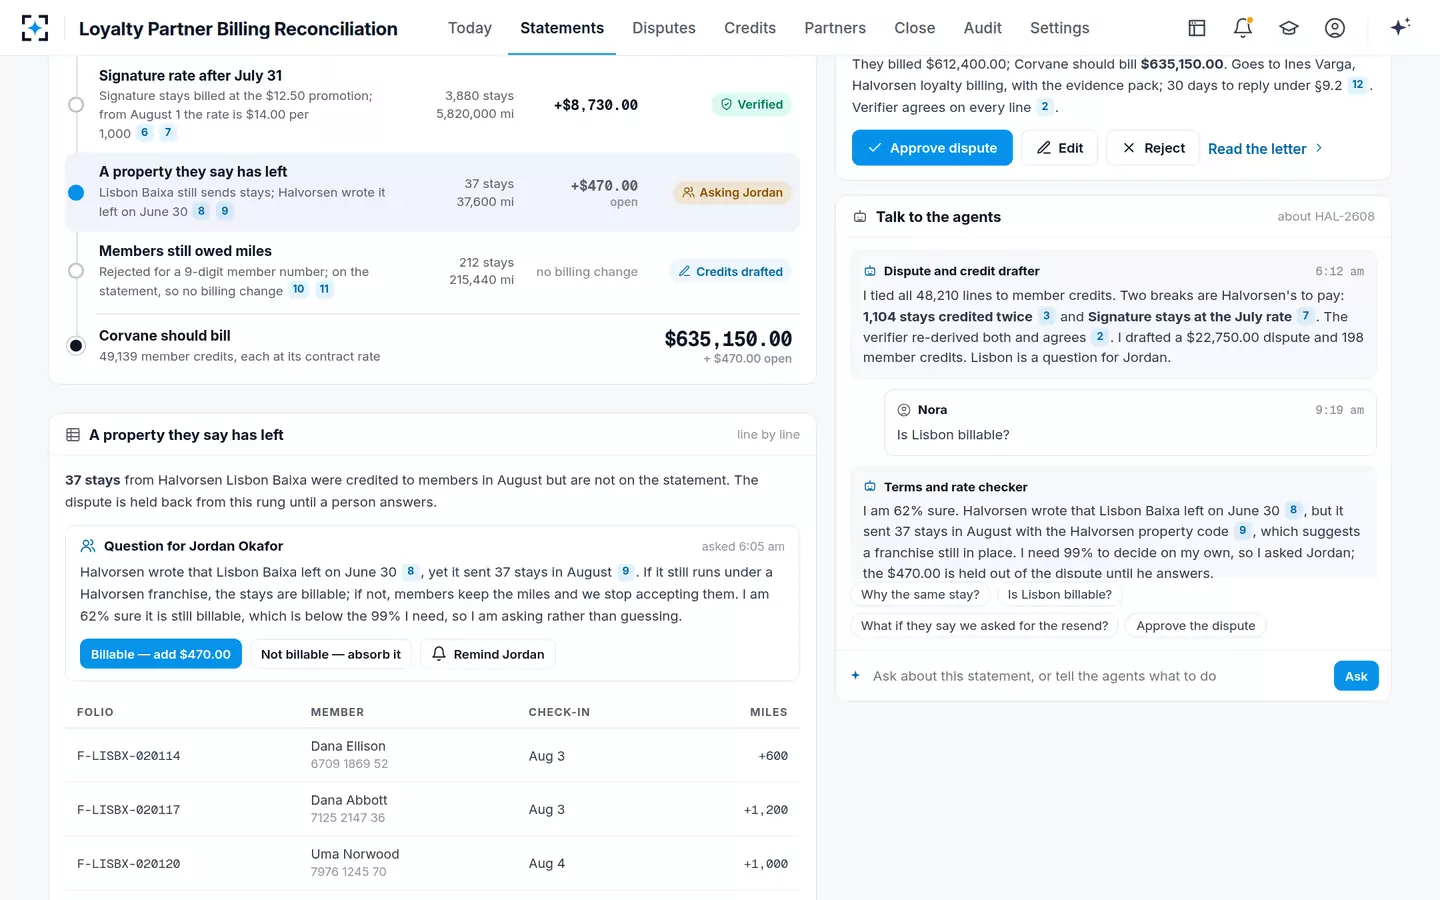Click the Edit button
Image resolution: width=1440 pixels, height=900 pixels.
click(x=1060, y=148)
